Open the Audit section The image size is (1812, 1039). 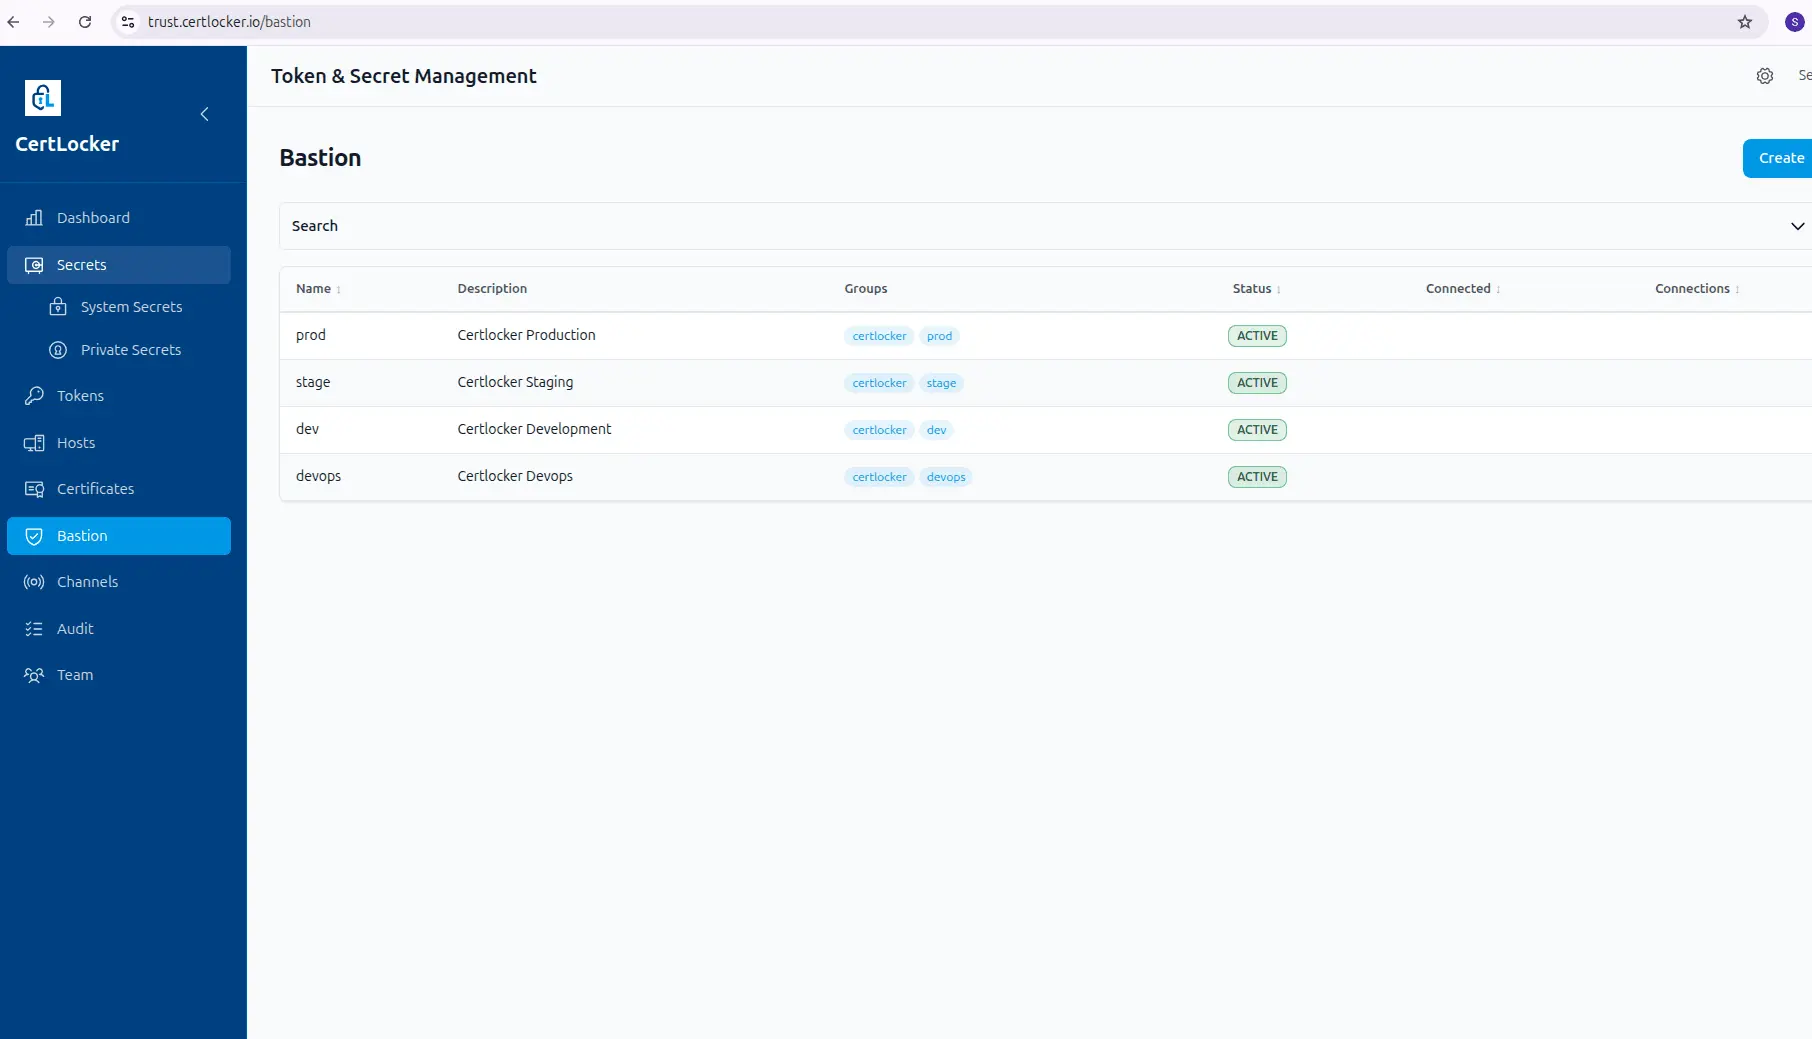[x=119, y=629]
